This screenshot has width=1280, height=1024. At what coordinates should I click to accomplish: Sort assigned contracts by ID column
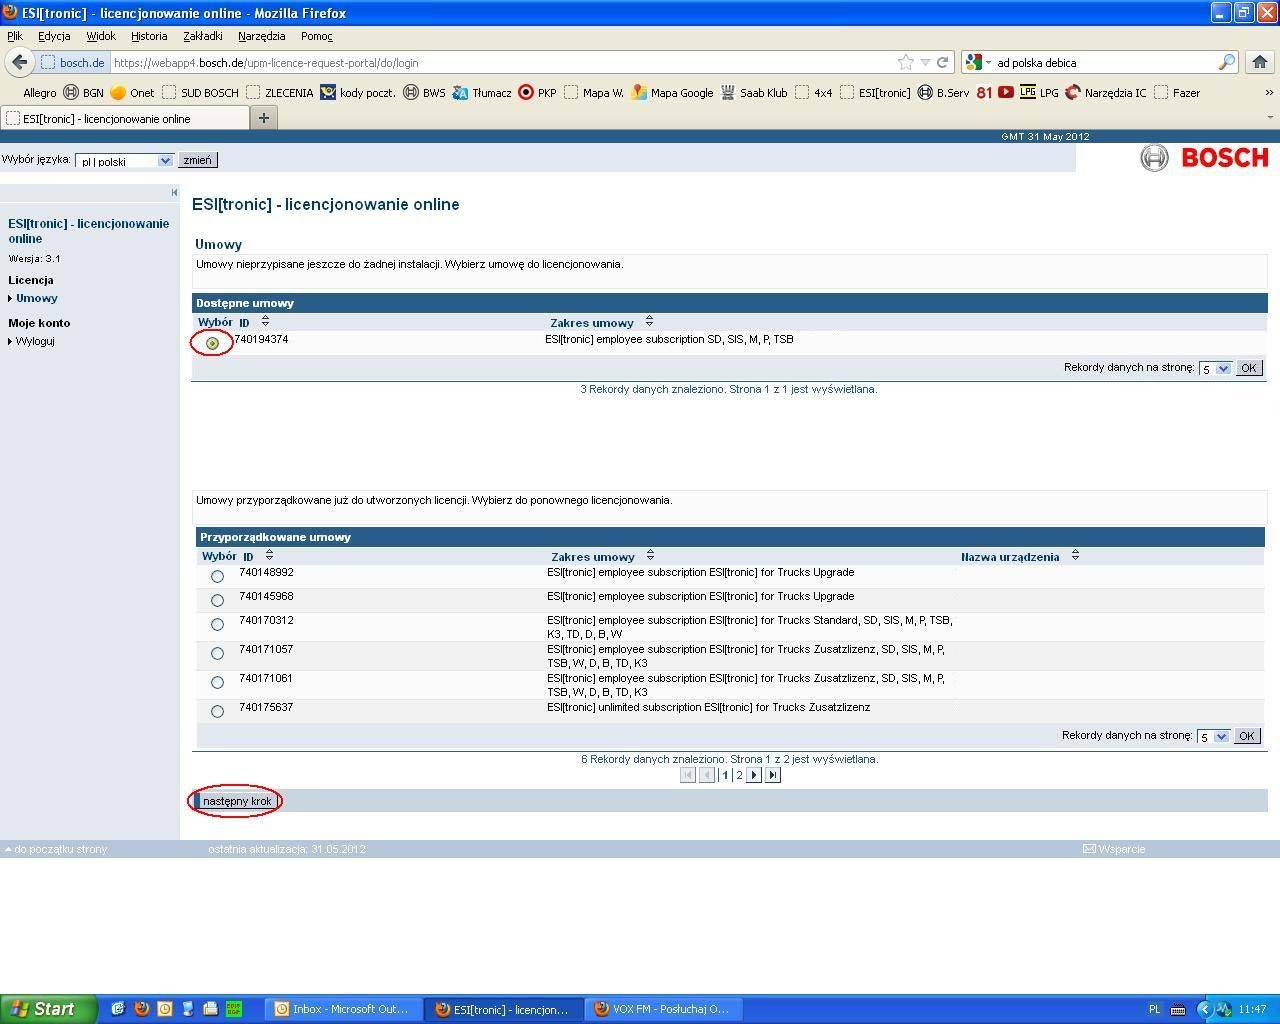tap(269, 555)
